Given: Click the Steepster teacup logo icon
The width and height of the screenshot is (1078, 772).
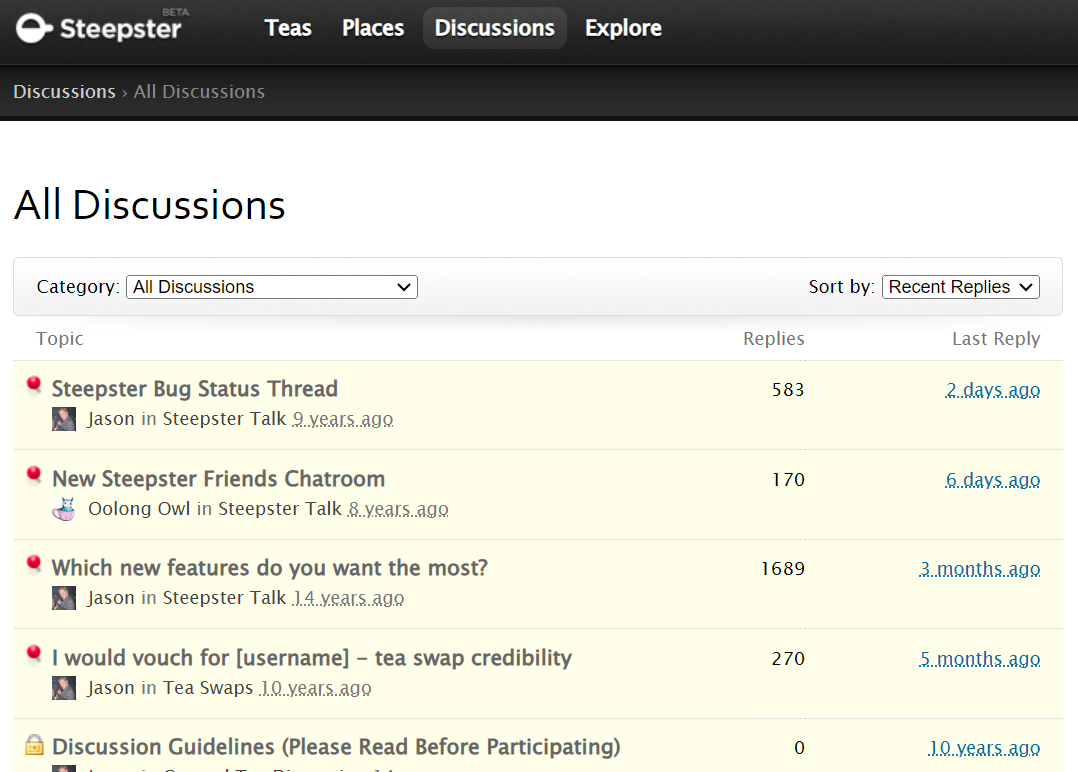Looking at the screenshot, I should [x=34, y=28].
